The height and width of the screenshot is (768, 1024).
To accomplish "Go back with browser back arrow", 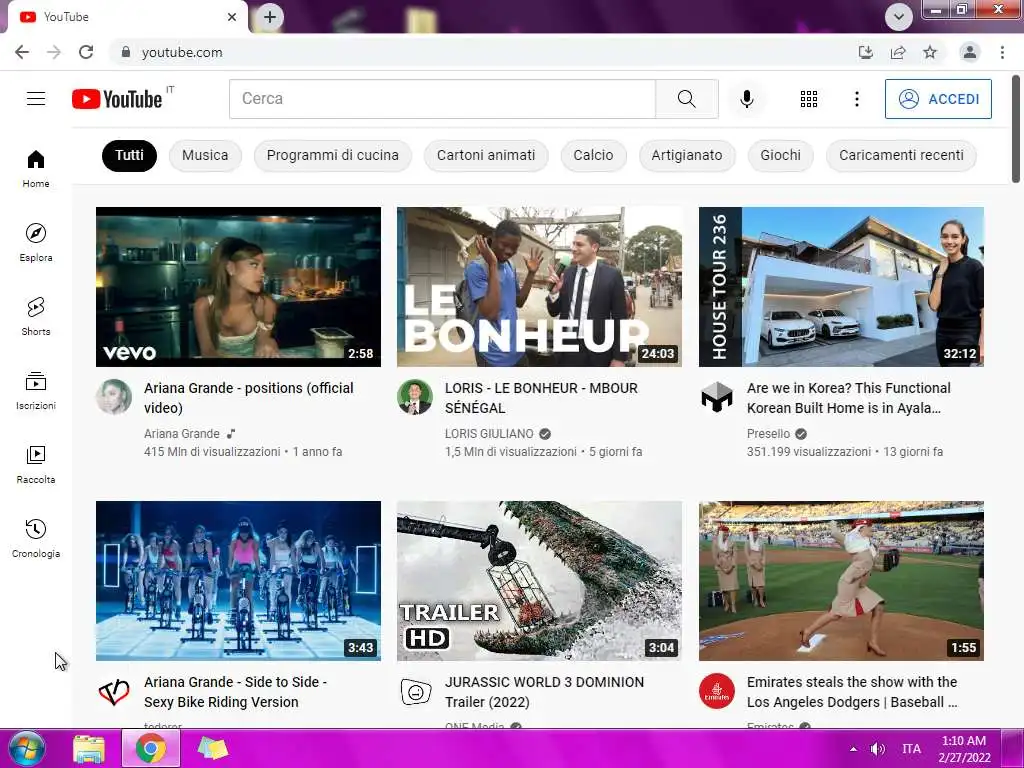I will (22, 52).
